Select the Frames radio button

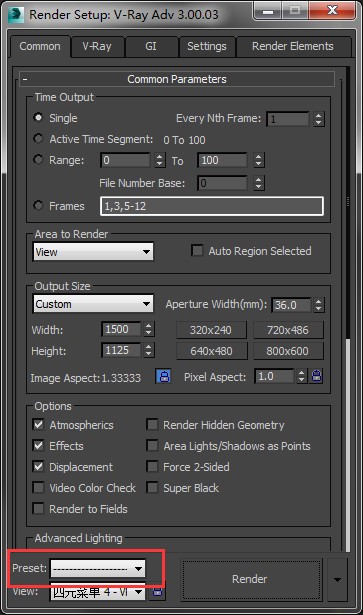[38, 206]
